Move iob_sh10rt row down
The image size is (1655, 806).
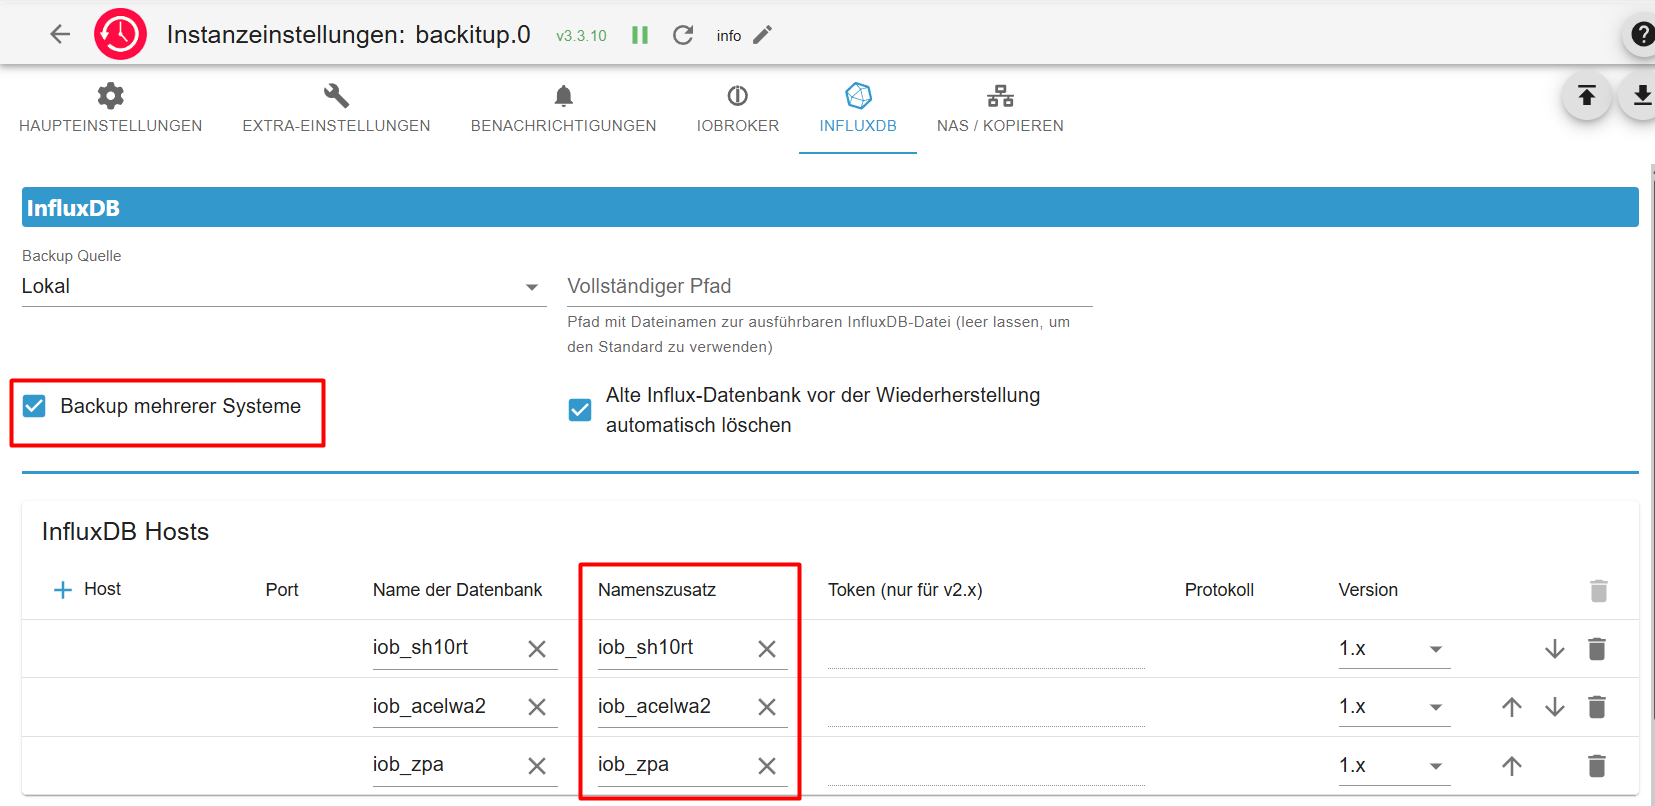click(1554, 649)
